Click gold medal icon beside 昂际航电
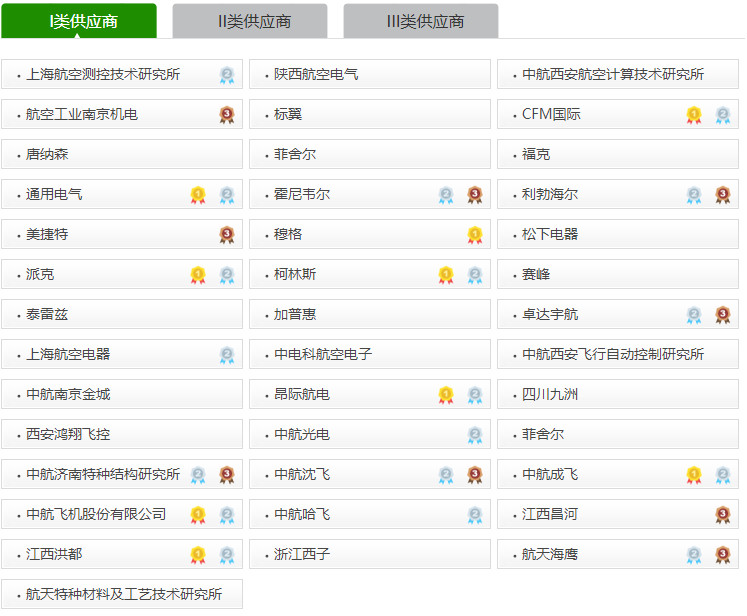Viewport: 747px width, 616px height. click(446, 395)
